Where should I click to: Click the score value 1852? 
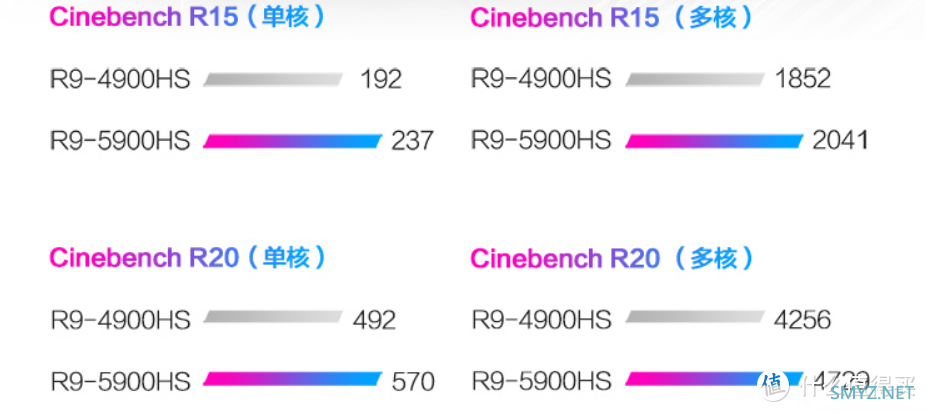tap(802, 79)
